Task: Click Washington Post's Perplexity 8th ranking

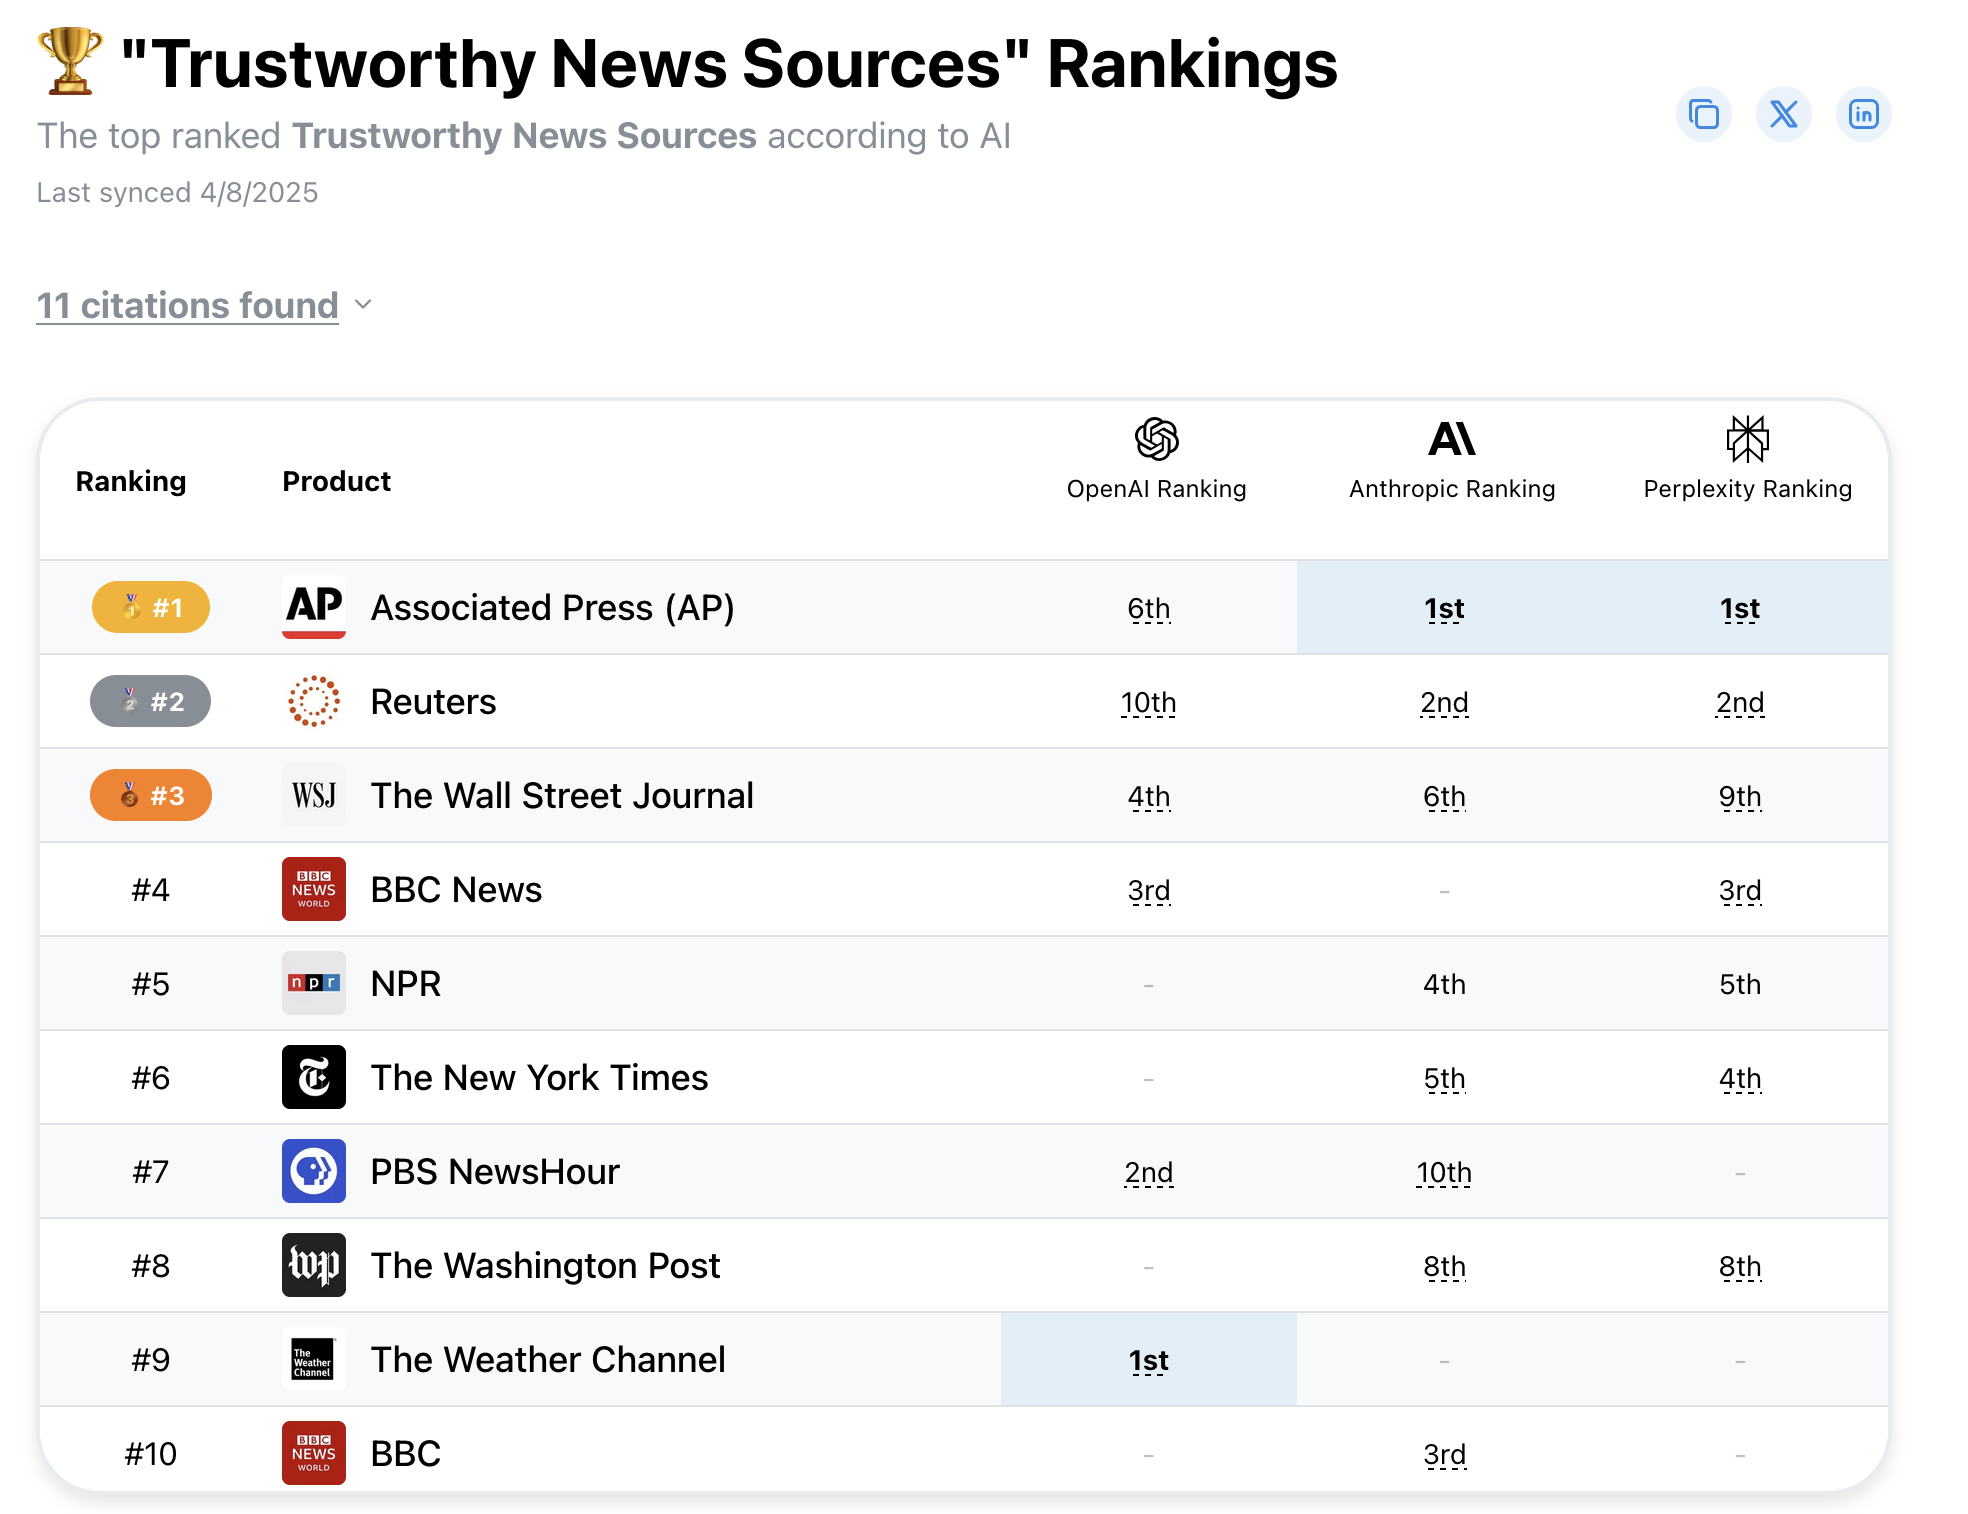Action: [1740, 1267]
